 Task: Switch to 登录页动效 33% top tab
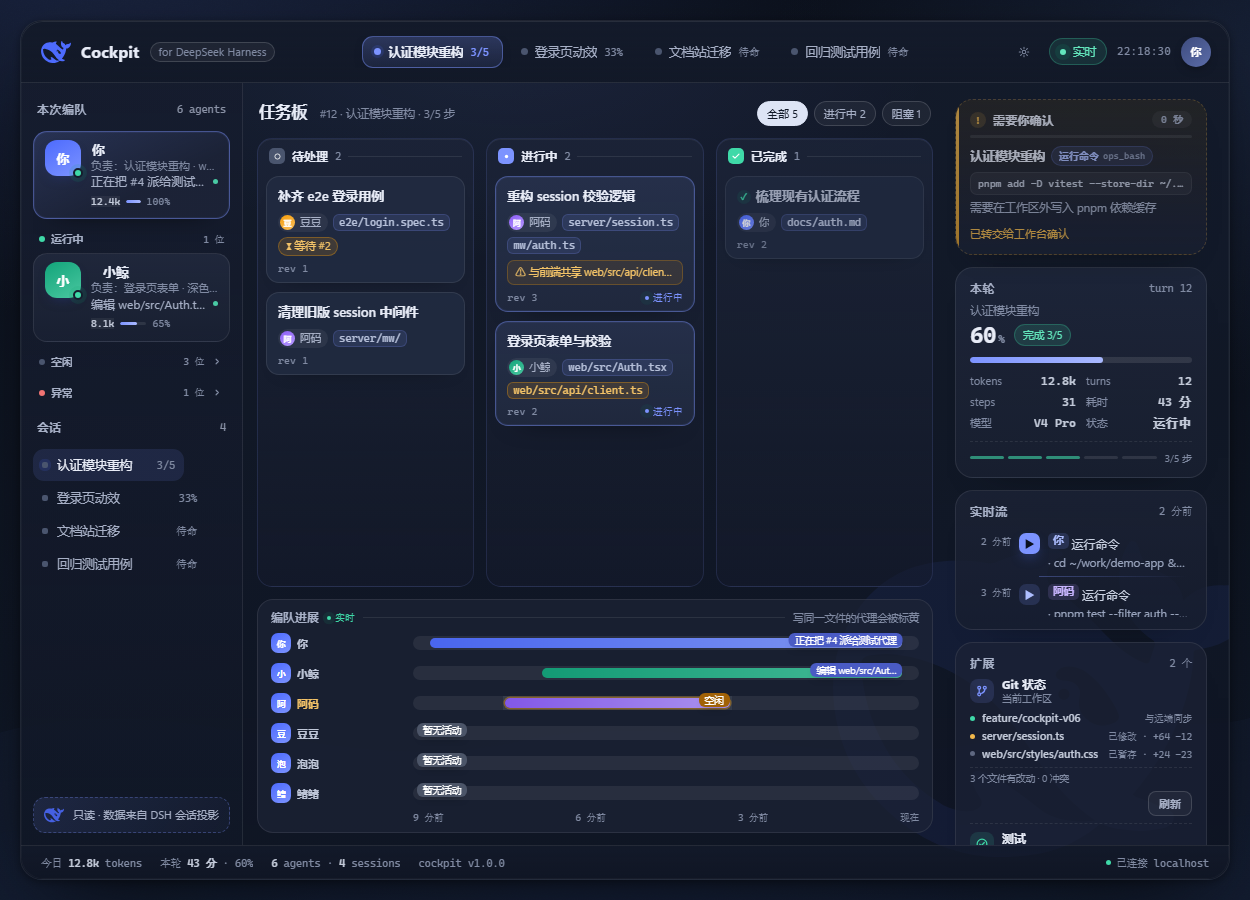click(572, 52)
